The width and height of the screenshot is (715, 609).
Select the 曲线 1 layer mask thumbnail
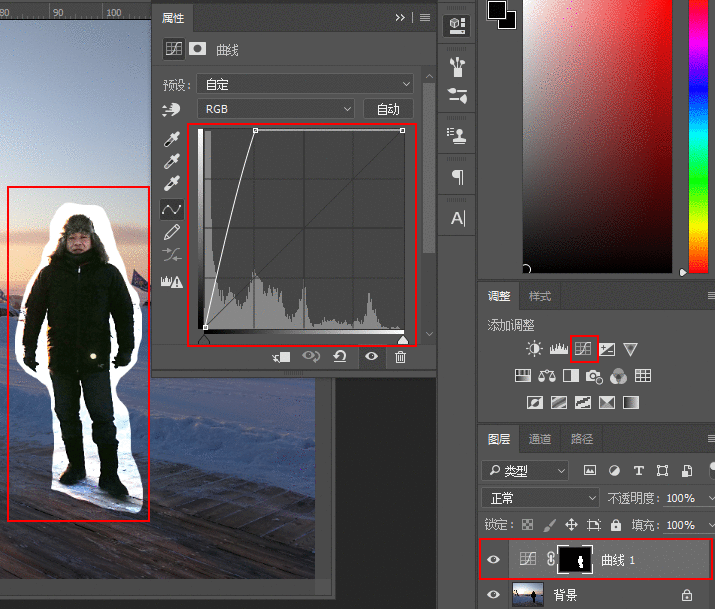click(x=576, y=561)
